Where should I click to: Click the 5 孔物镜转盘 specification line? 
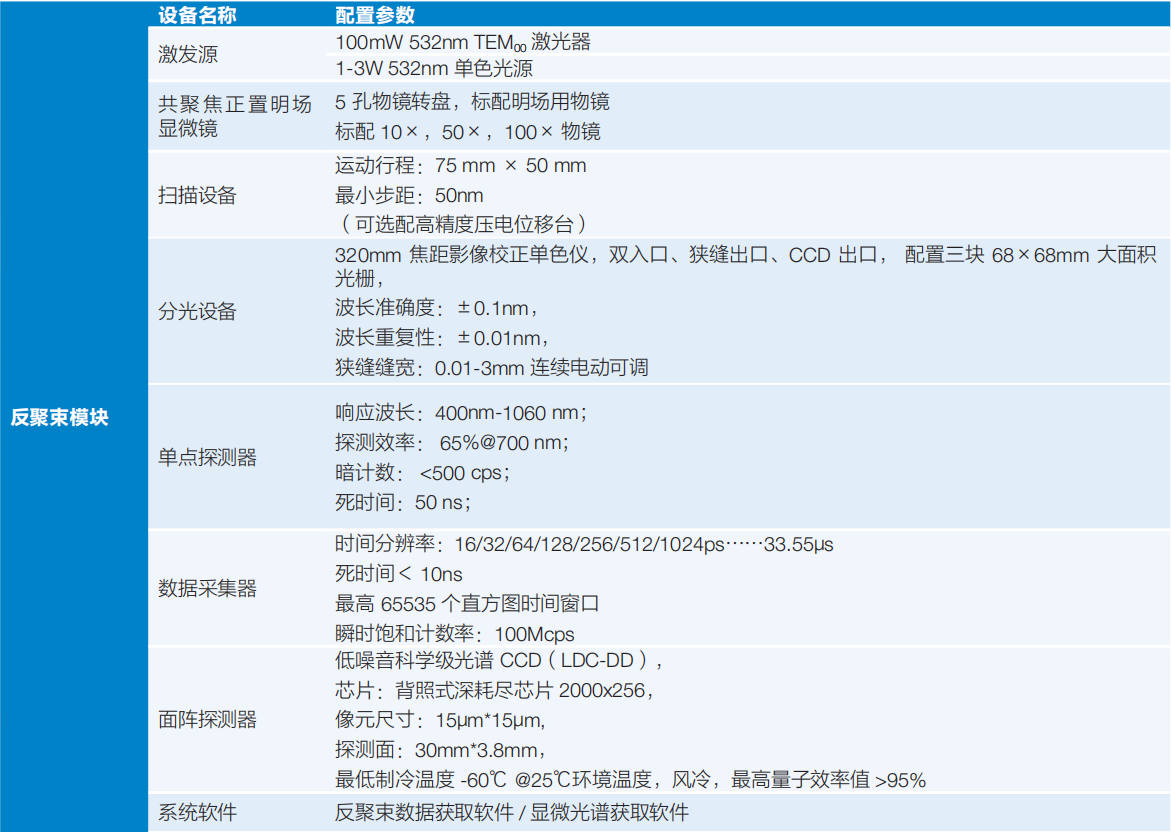tap(472, 102)
